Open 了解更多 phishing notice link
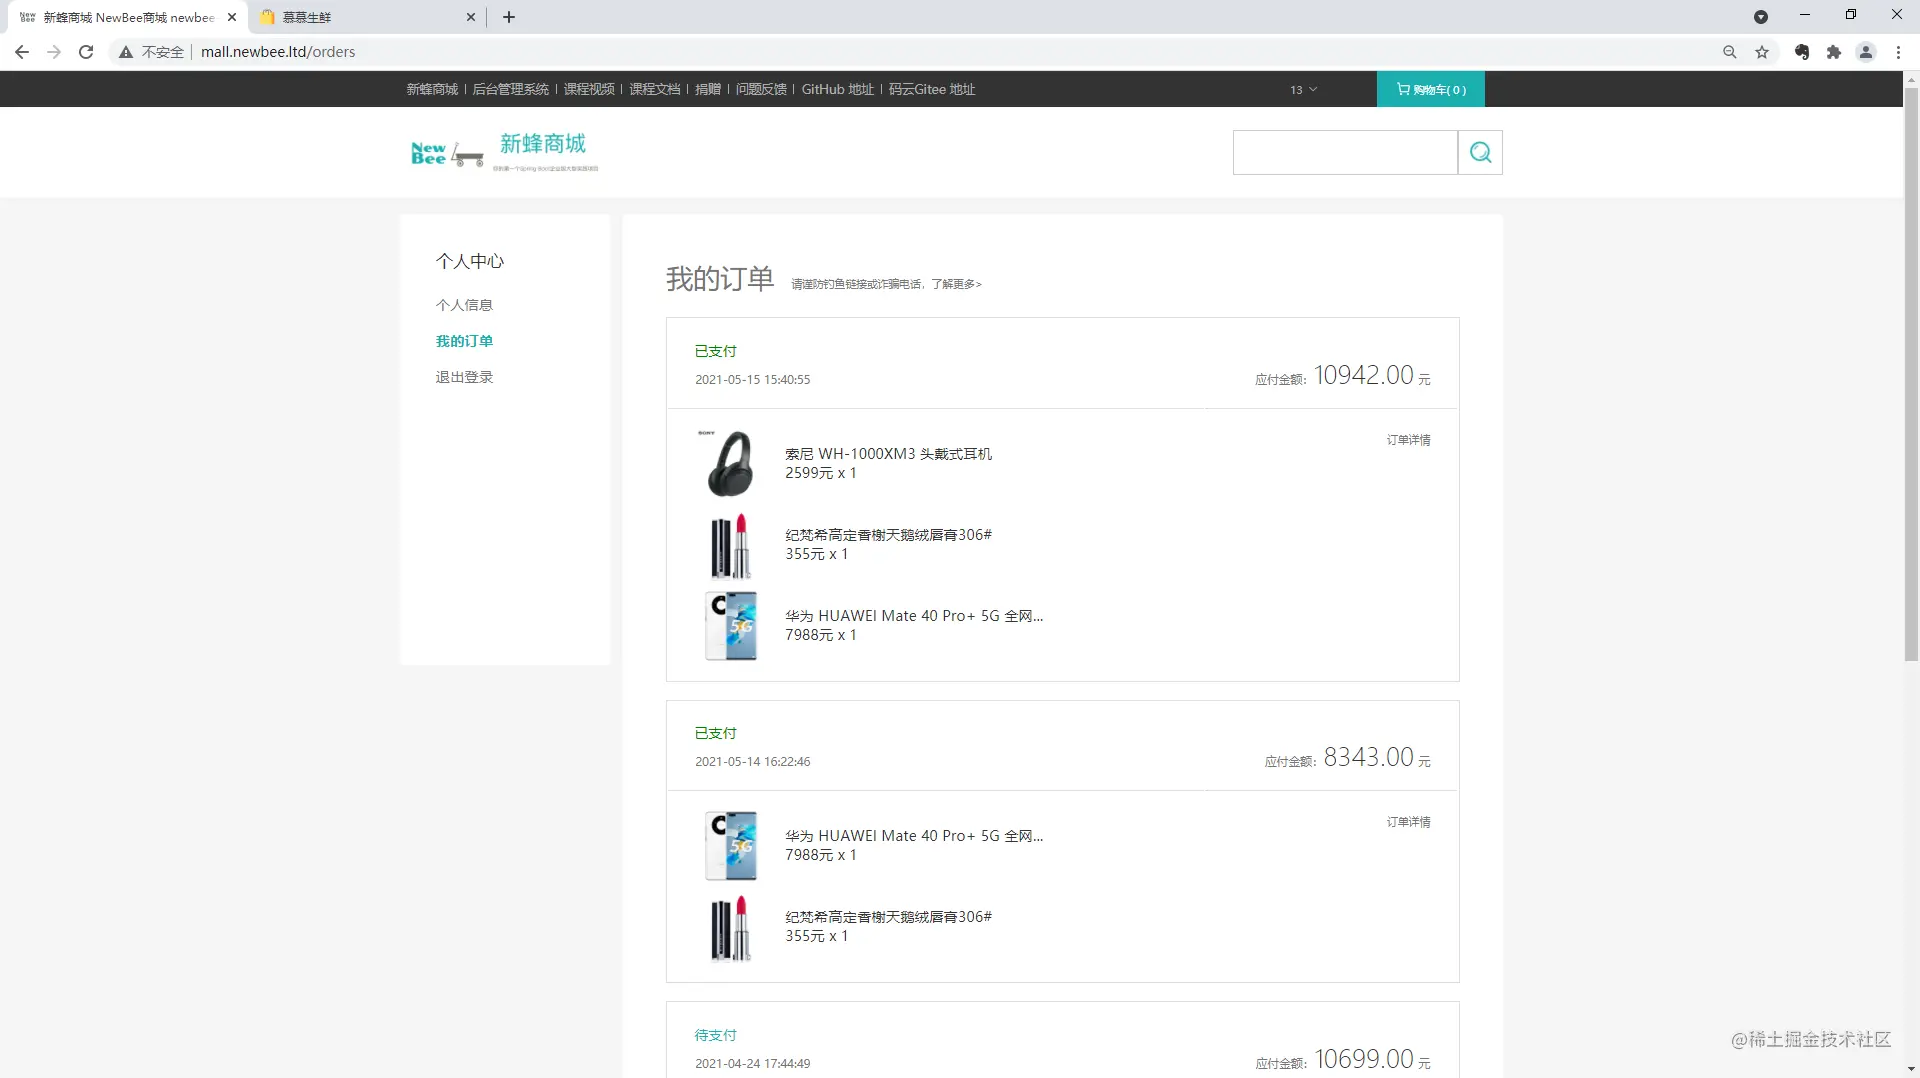 [956, 284]
